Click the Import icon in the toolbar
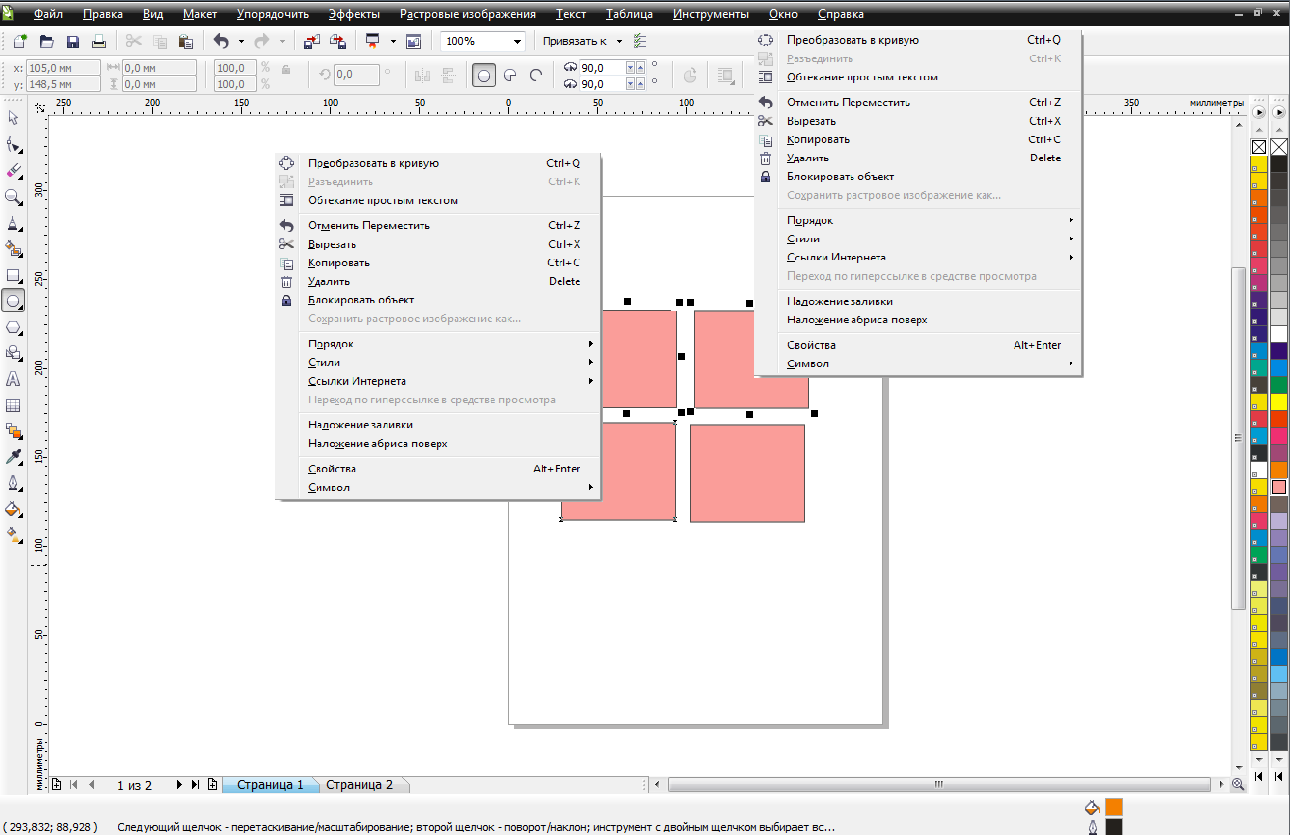The image size is (1290, 835). (311, 41)
